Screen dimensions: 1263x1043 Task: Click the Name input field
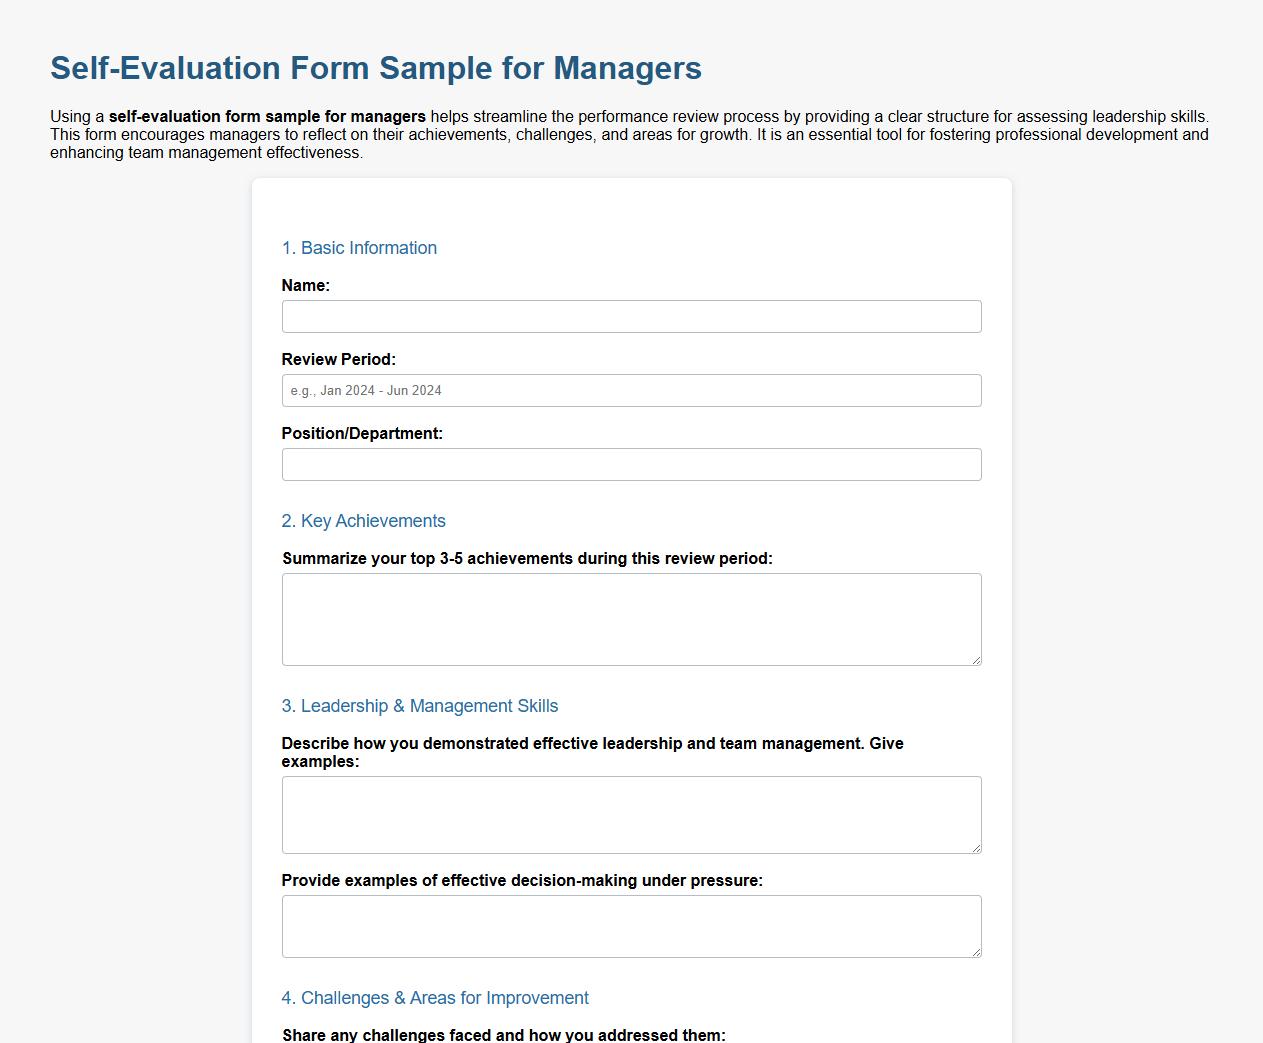coord(631,316)
